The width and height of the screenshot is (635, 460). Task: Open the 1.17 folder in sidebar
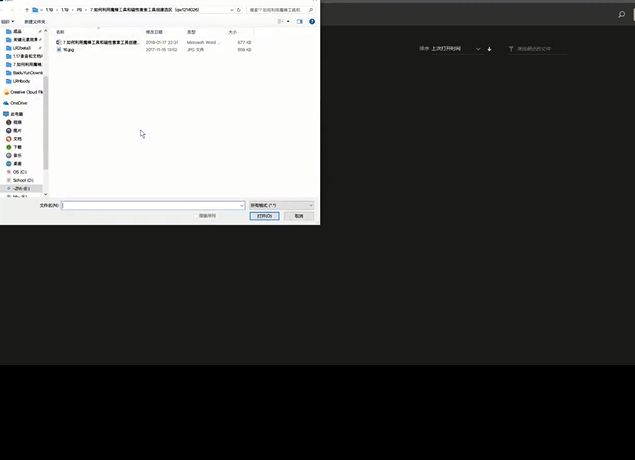[x=24, y=56]
